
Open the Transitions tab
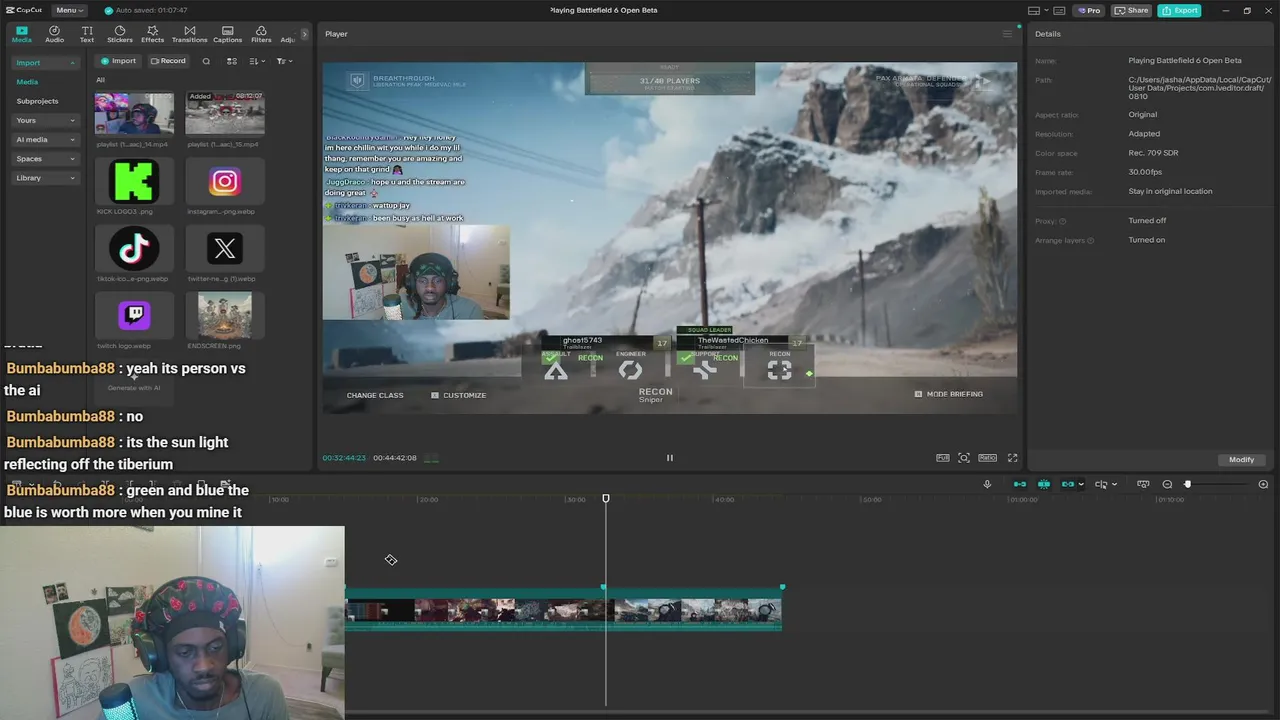coord(189,34)
